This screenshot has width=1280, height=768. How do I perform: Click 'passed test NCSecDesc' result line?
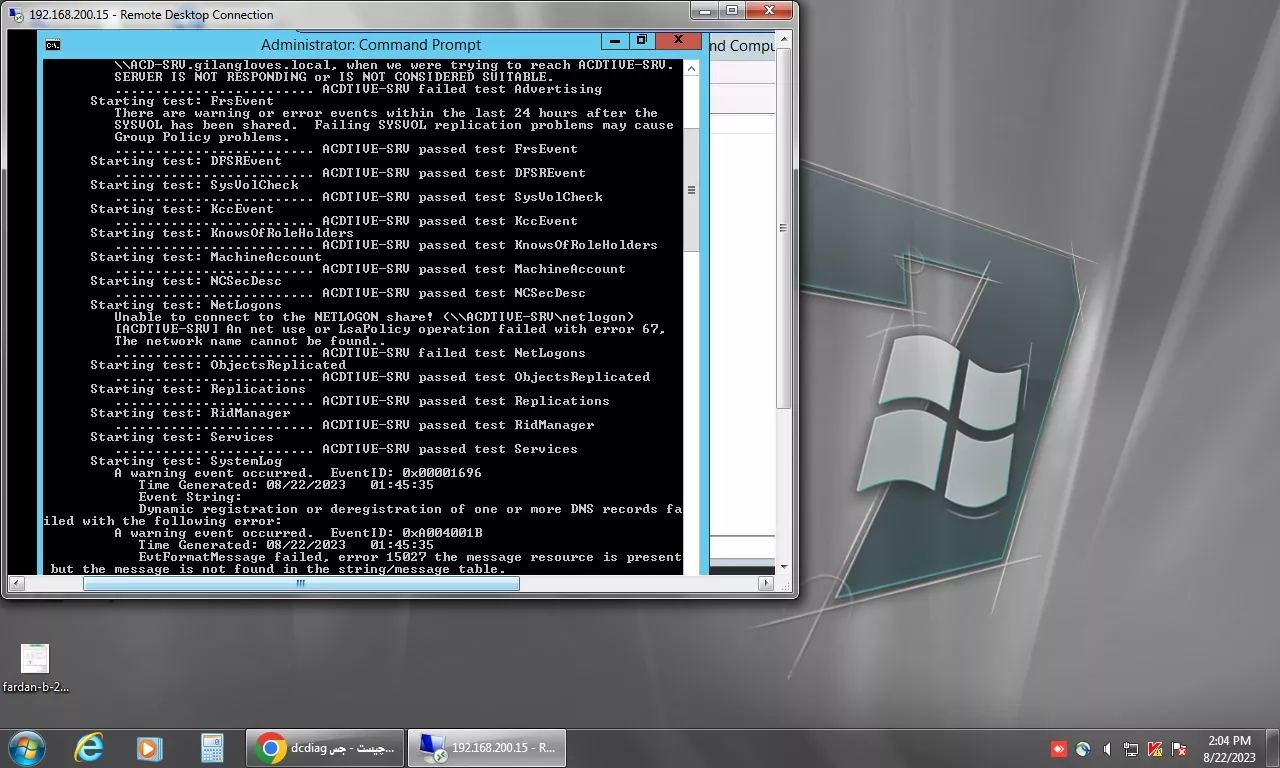click(350, 293)
